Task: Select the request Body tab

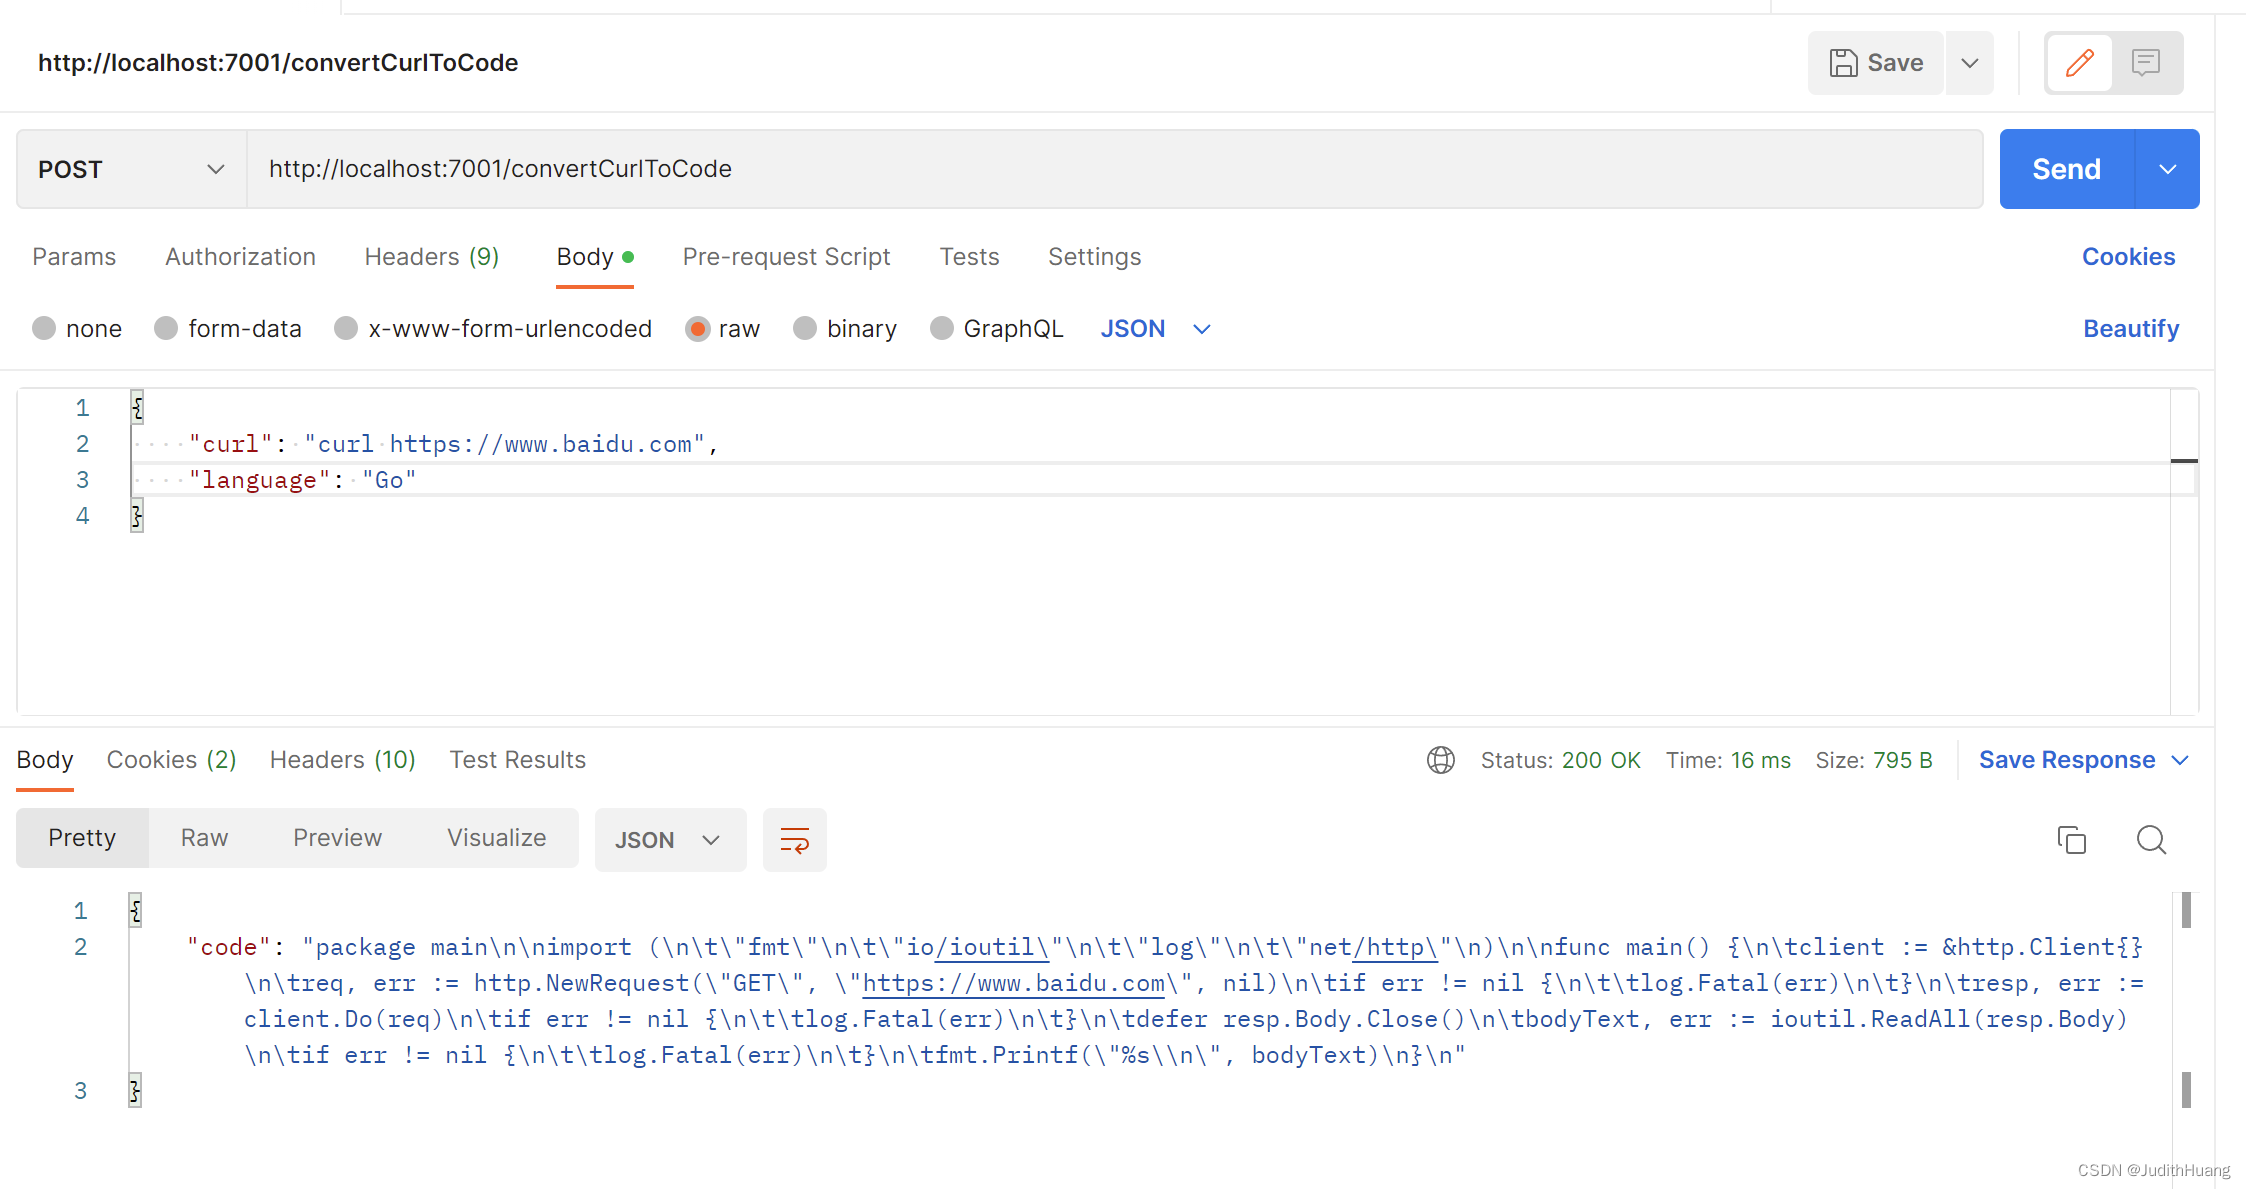Action: point(595,257)
